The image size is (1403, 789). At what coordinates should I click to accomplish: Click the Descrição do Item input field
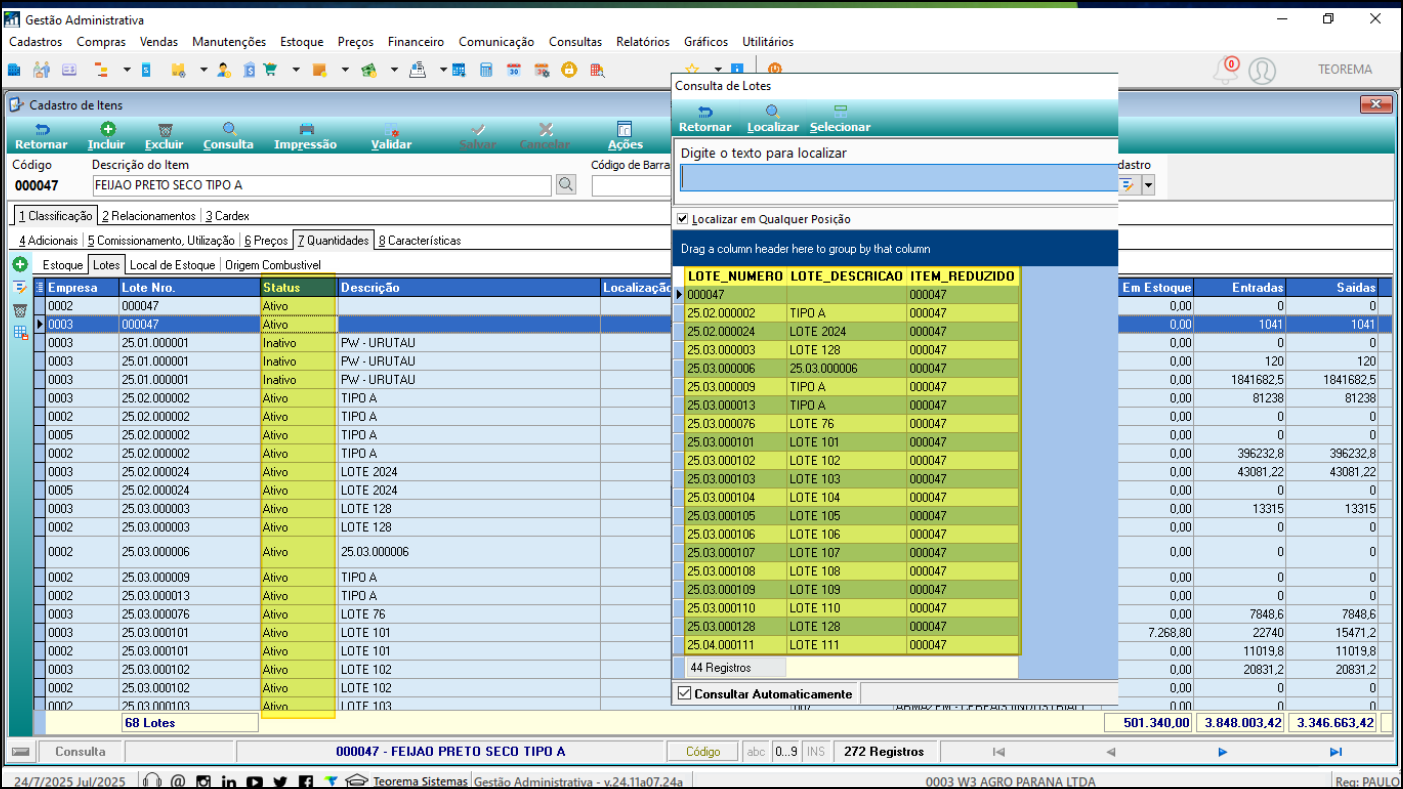[x=321, y=185]
